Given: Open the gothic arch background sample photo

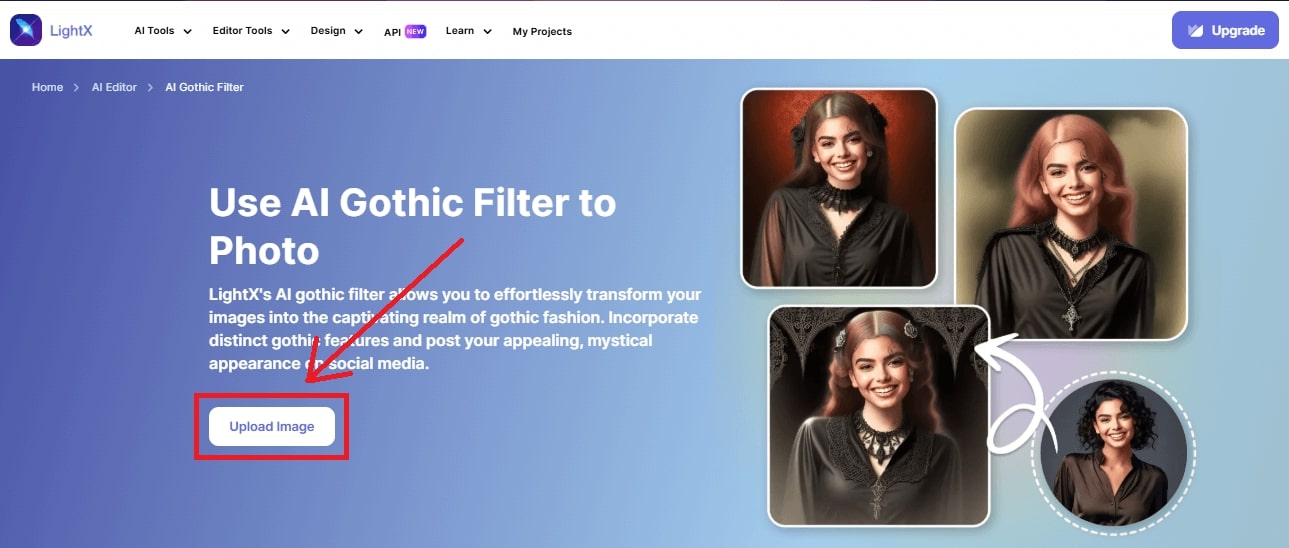Looking at the screenshot, I should [879, 416].
